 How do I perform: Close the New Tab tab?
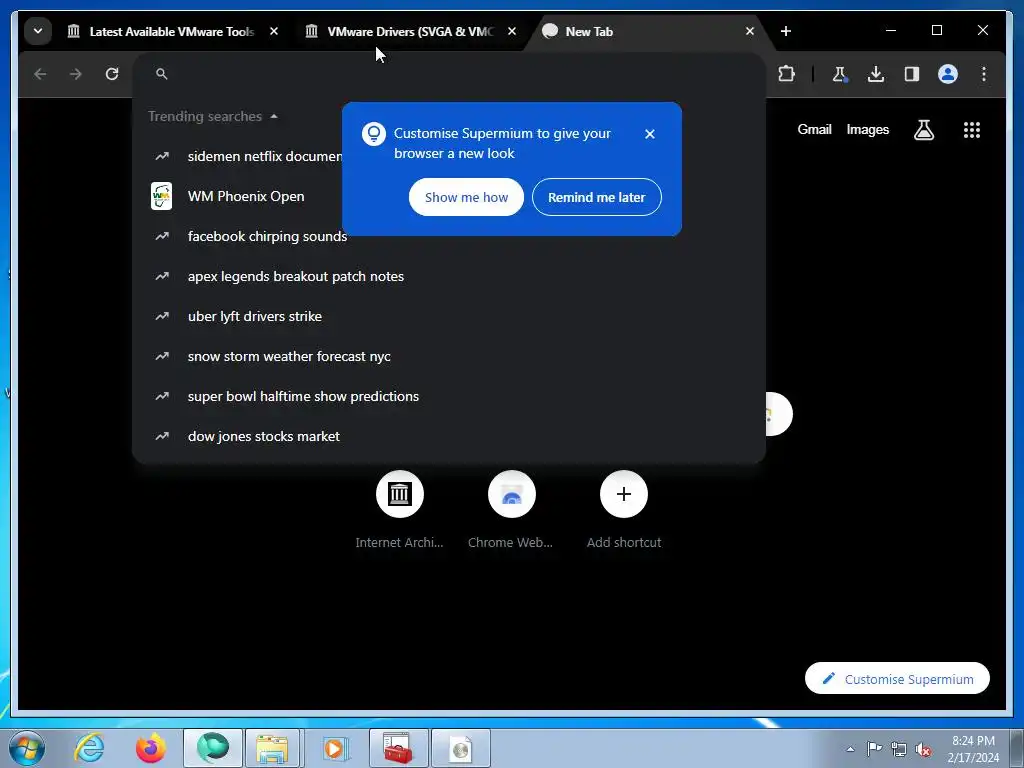[x=750, y=31]
